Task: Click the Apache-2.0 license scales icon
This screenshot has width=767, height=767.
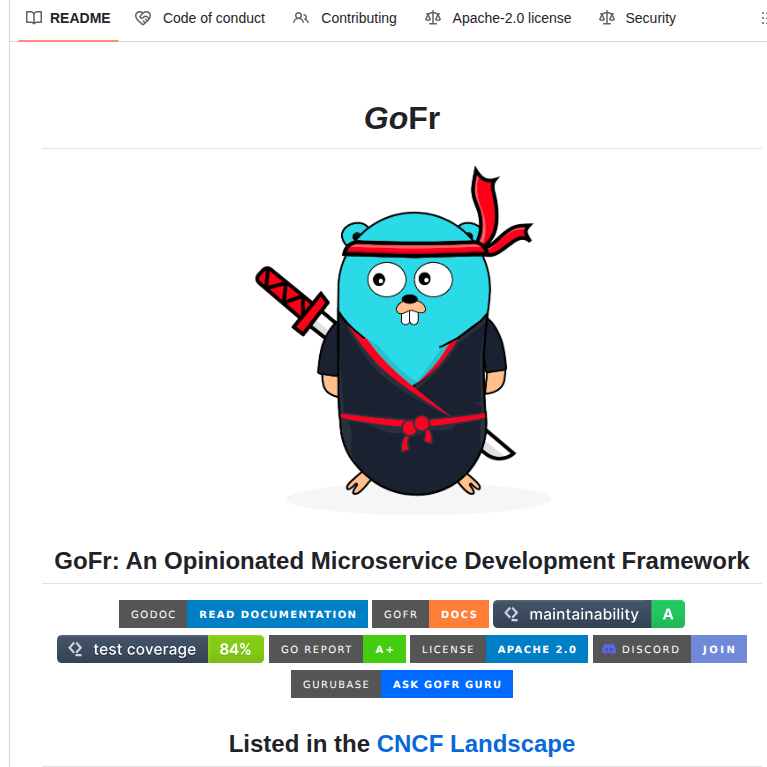Action: coord(433,18)
